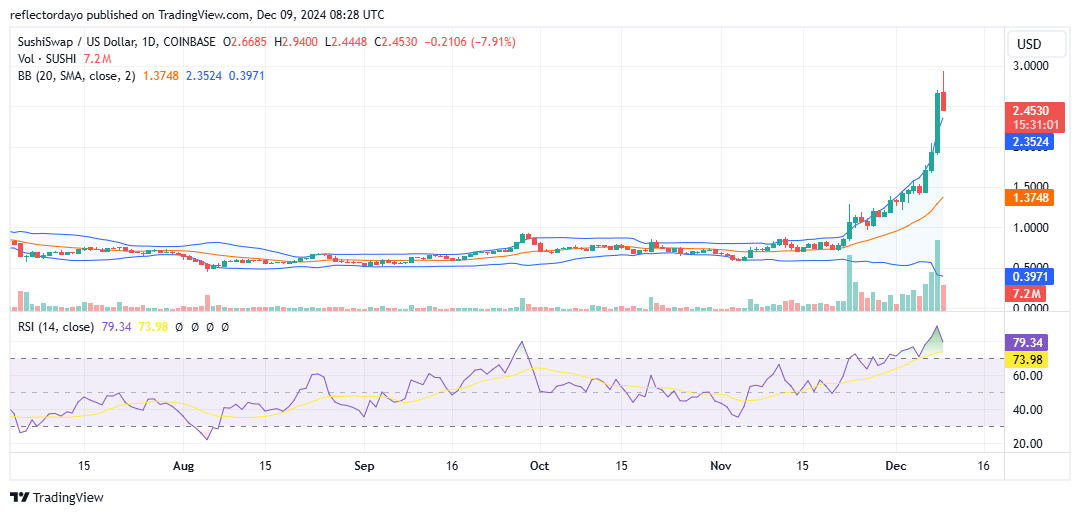
Task: Click the 1.3748 value in the BB legend
Action: point(159,75)
